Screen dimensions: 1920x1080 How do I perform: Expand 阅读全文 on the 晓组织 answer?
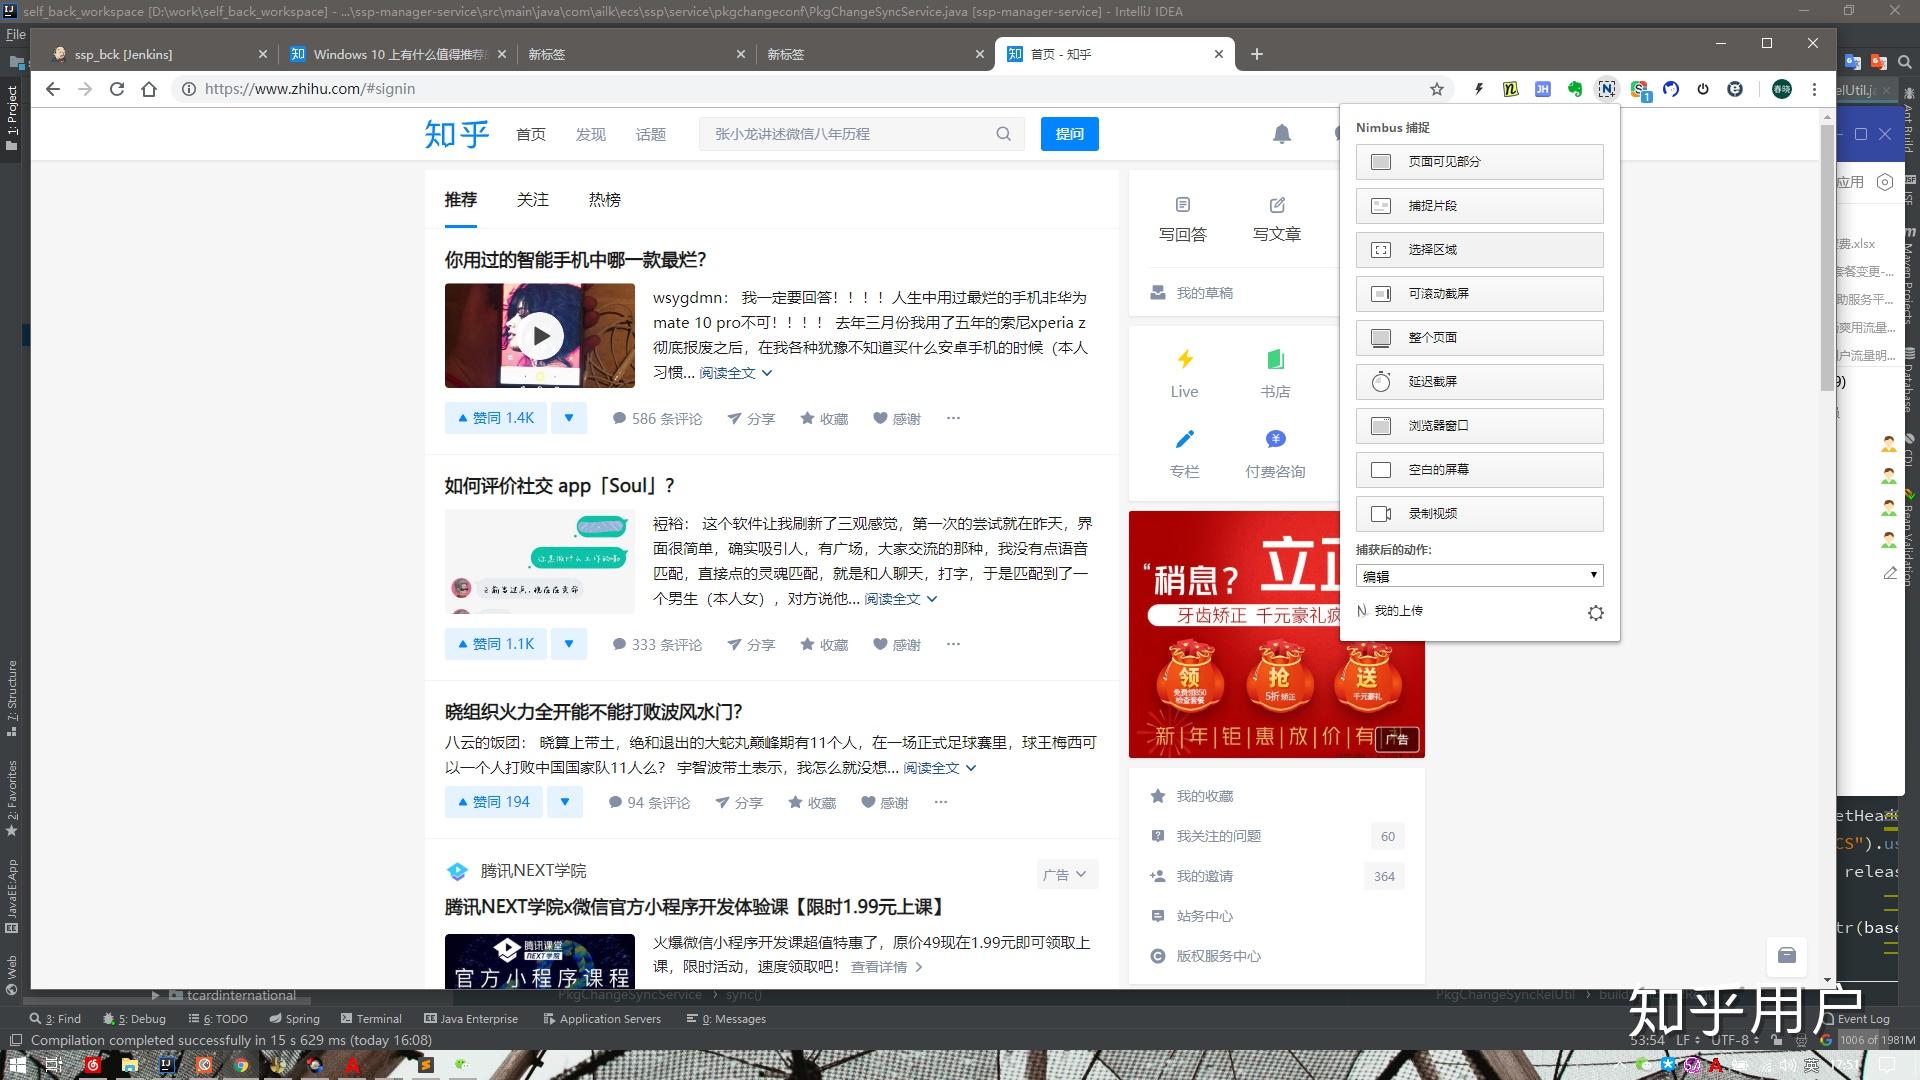(x=940, y=768)
